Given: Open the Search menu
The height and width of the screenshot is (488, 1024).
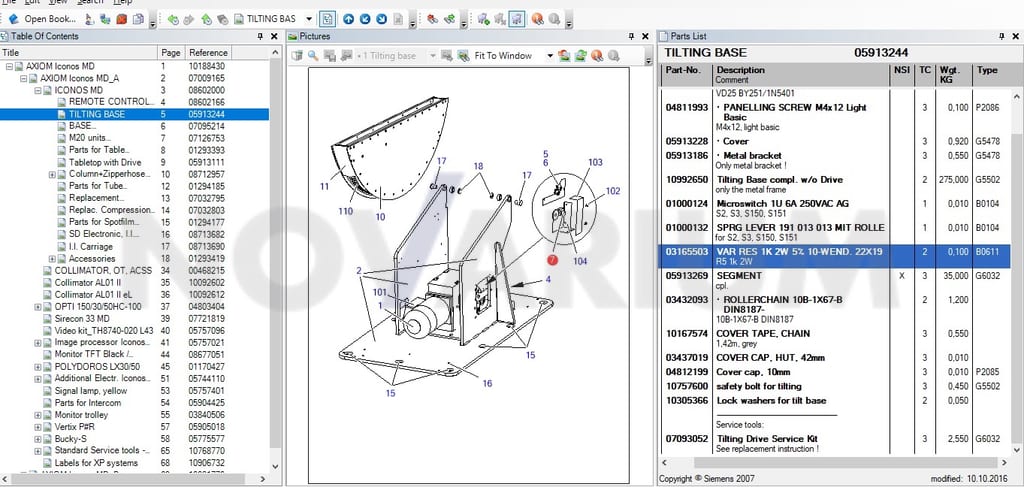Looking at the screenshot, I should click(90, 3).
